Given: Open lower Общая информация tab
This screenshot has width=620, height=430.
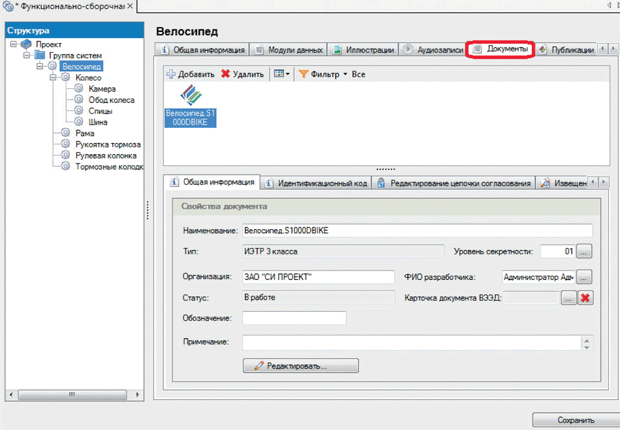Looking at the screenshot, I should point(212,182).
